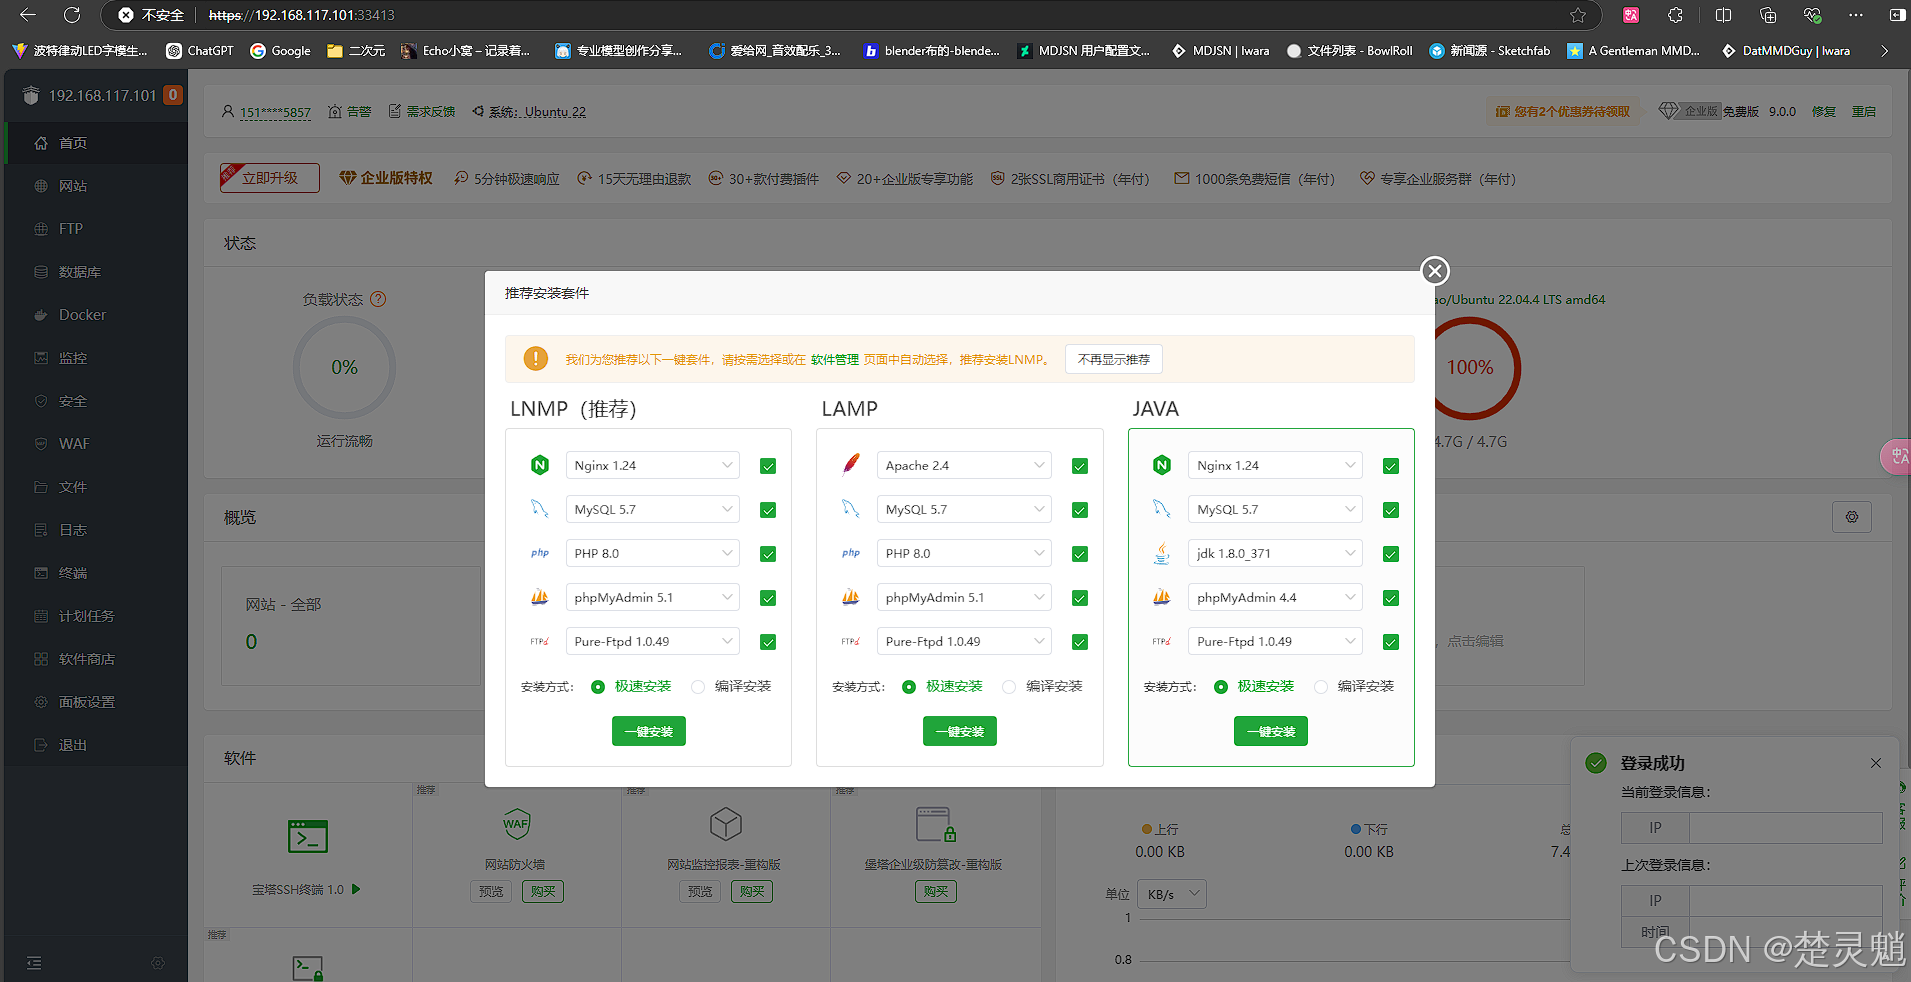The width and height of the screenshot is (1911, 982).
Task: Uncheck LNMP Nginx checkbox
Action: click(768, 466)
